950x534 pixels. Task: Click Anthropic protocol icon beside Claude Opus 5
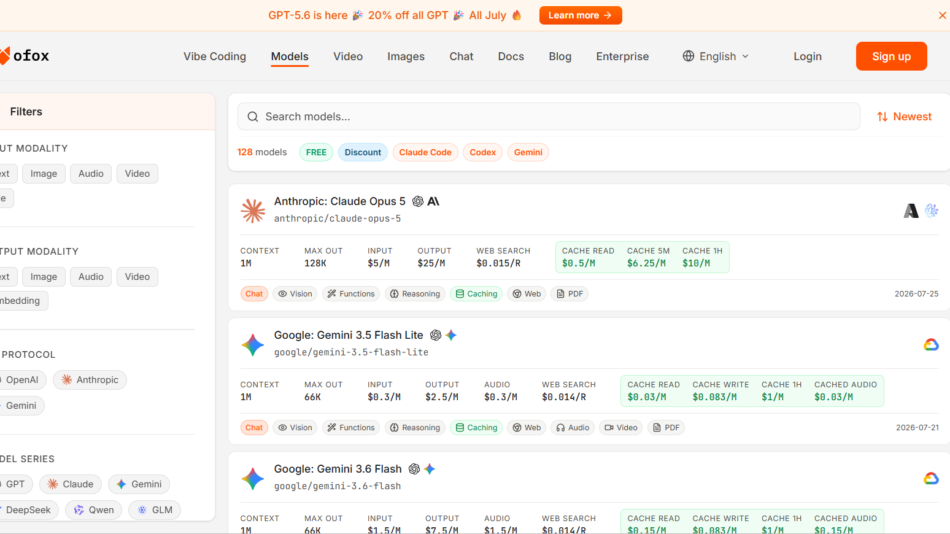(433, 201)
